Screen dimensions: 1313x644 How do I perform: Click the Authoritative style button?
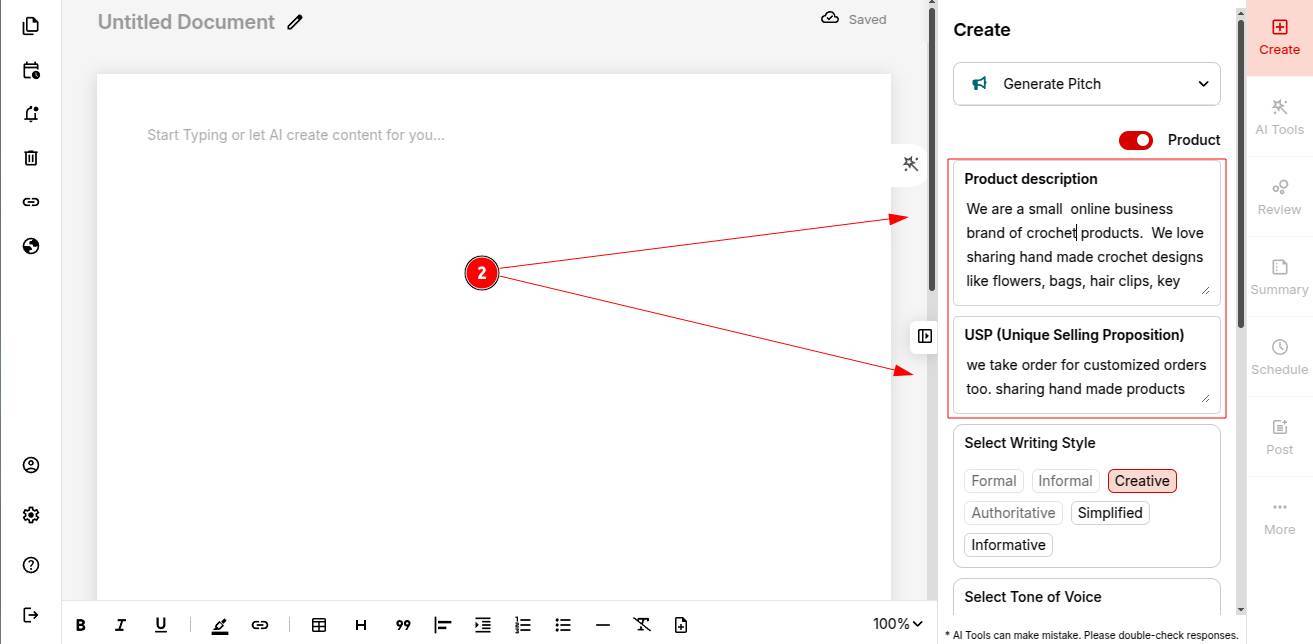pyautogui.click(x=1013, y=513)
